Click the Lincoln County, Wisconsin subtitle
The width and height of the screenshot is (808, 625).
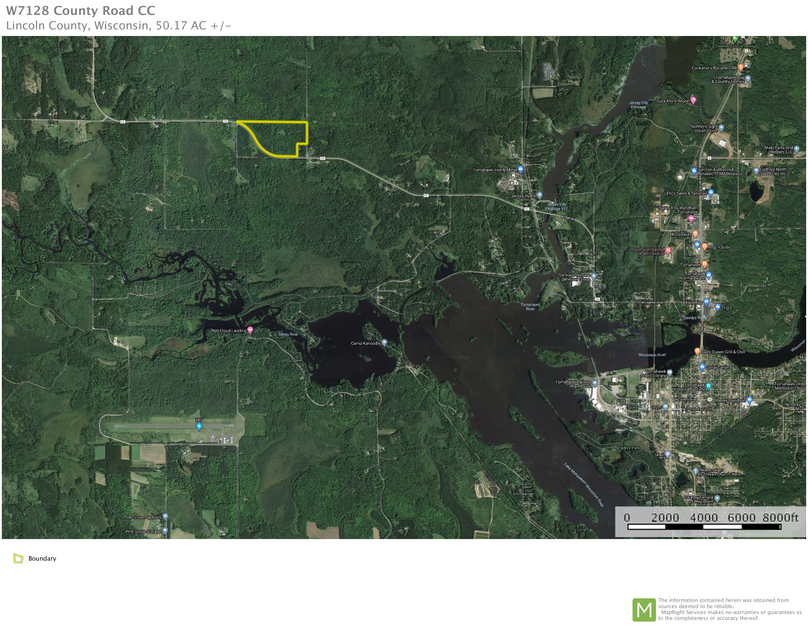tap(118, 25)
